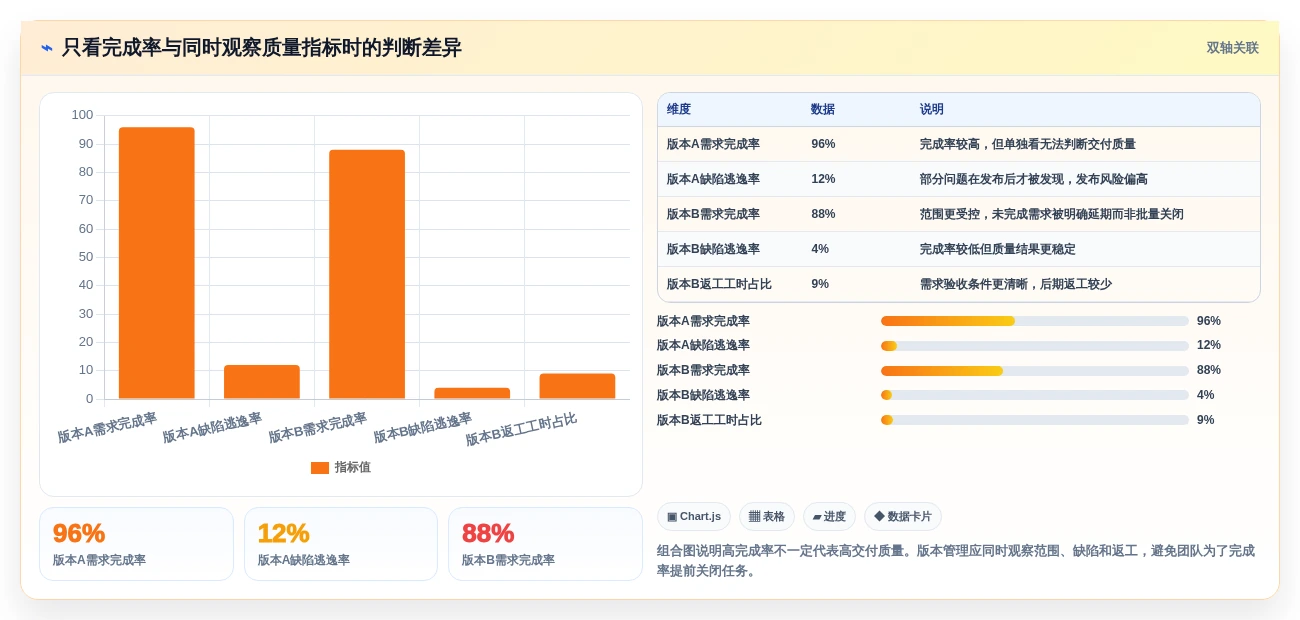Click y-axis label 50 on chart

(86, 257)
